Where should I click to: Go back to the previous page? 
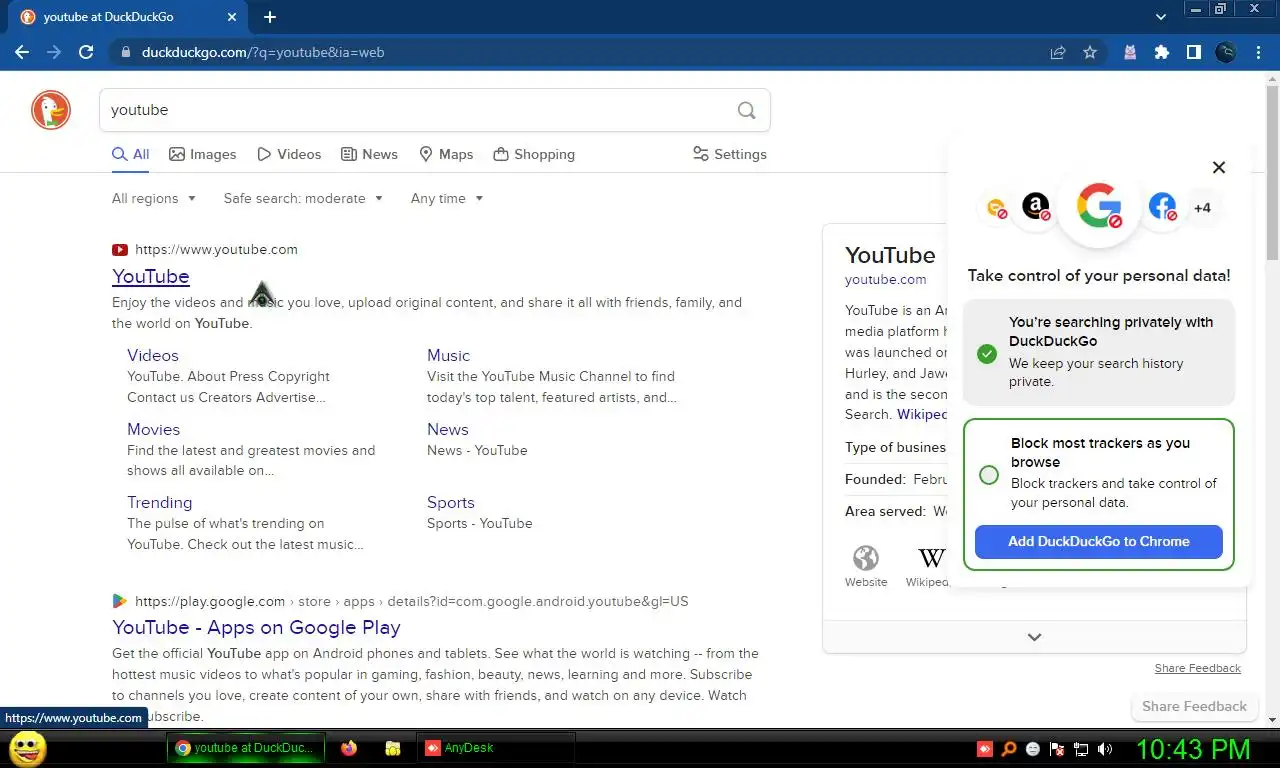(x=22, y=52)
